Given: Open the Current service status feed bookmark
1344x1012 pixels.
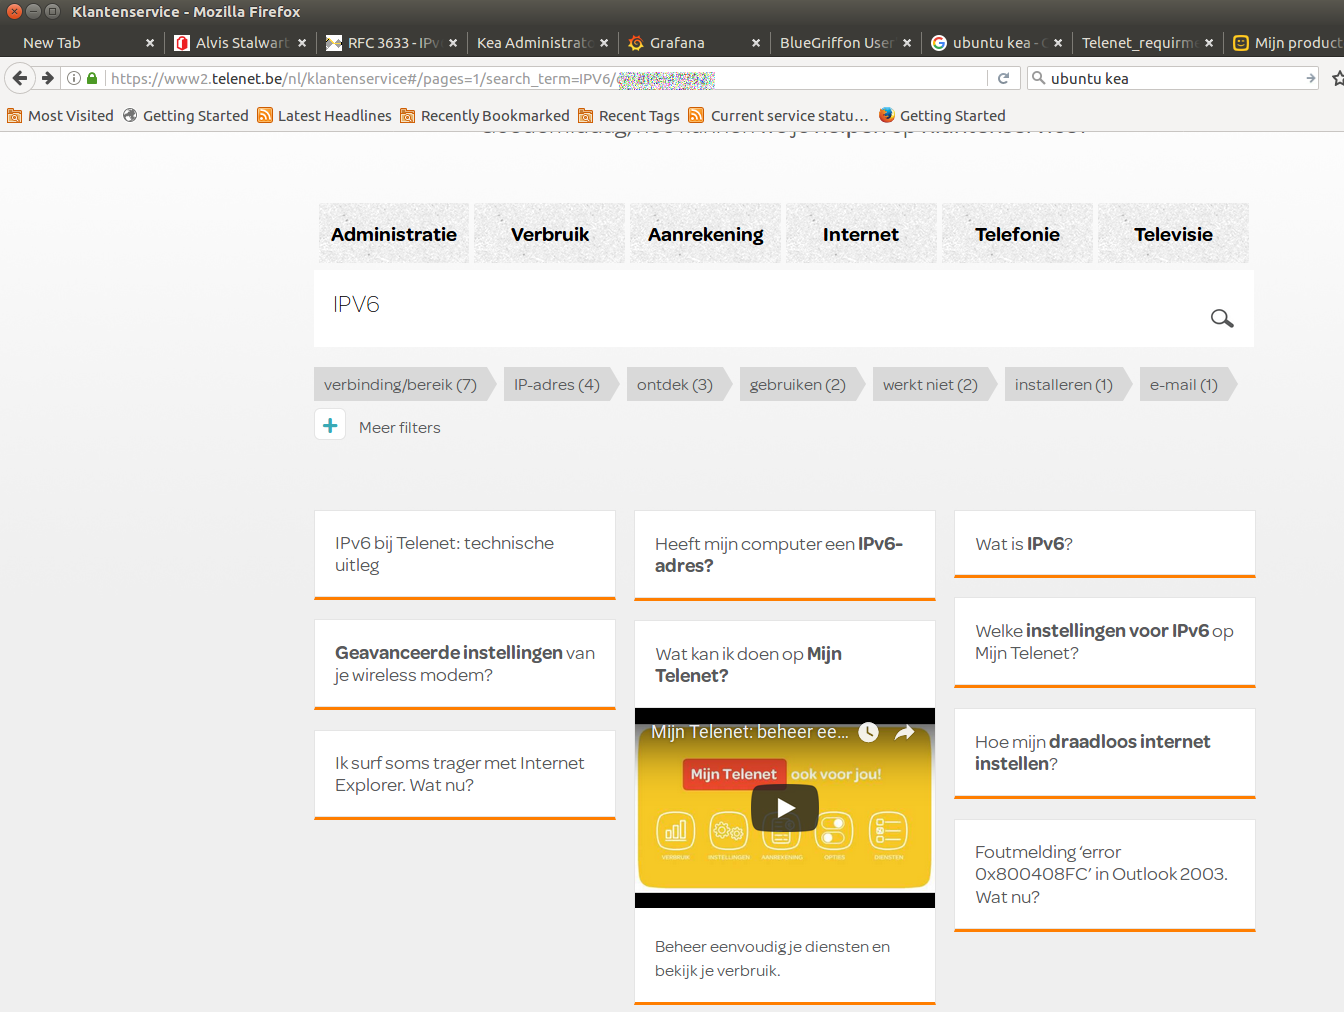Looking at the screenshot, I should (778, 116).
